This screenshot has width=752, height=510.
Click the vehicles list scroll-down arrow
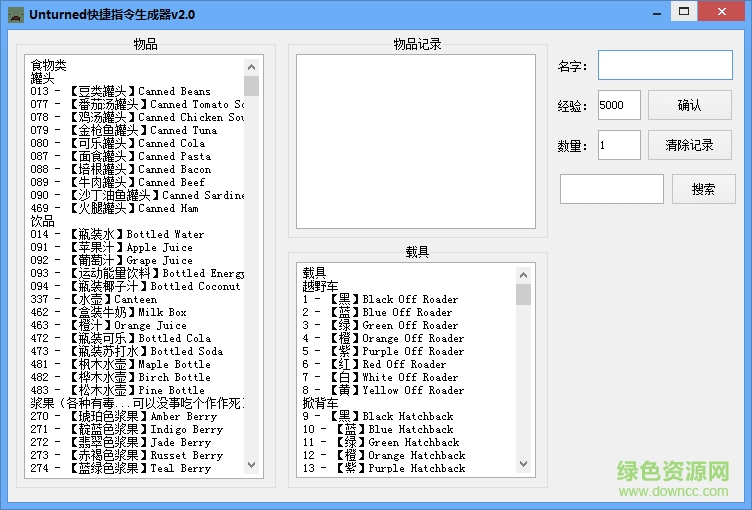pos(523,464)
